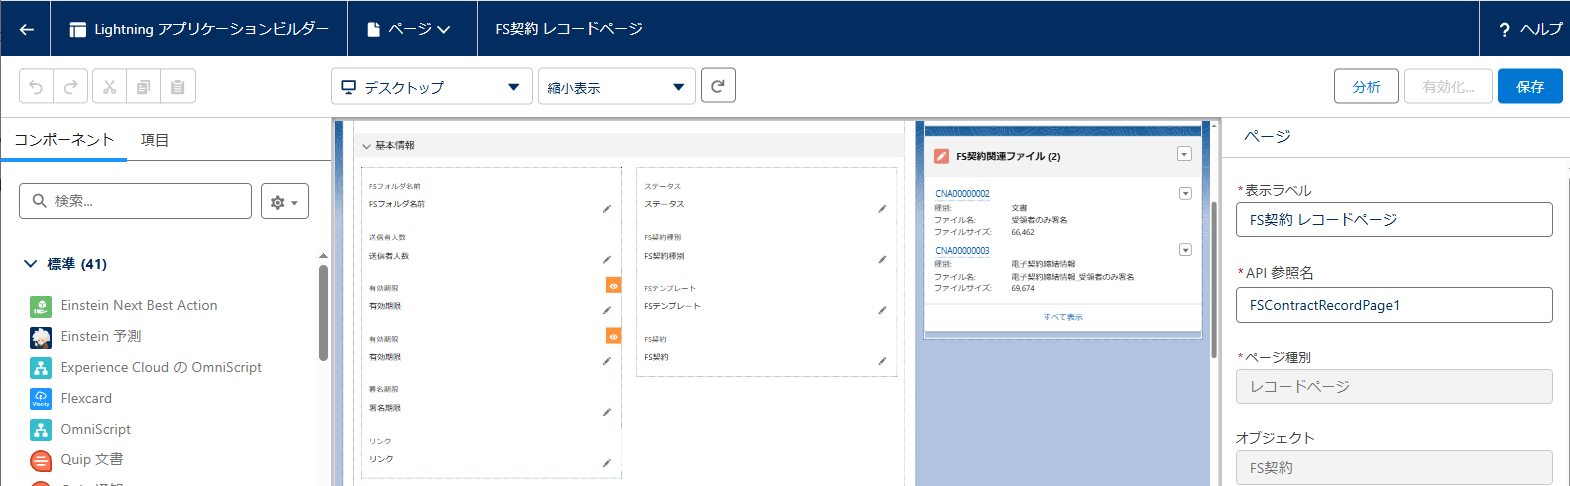Open row actions dropdown for CNA00000003
Image resolution: width=1570 pixels, height=486 pixels.
(1185, 250)
